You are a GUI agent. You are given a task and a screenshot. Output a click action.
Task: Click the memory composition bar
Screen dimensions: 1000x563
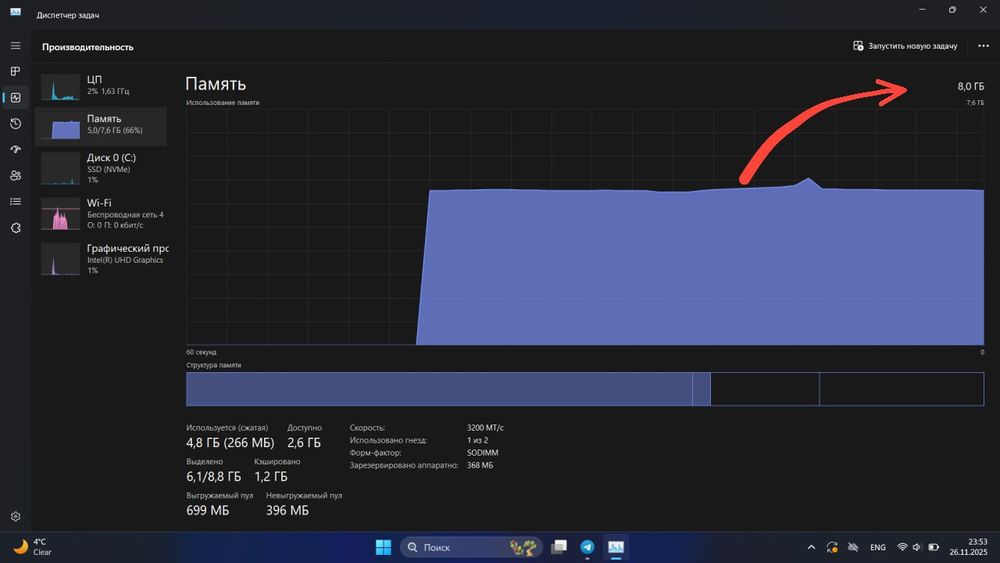585,389
